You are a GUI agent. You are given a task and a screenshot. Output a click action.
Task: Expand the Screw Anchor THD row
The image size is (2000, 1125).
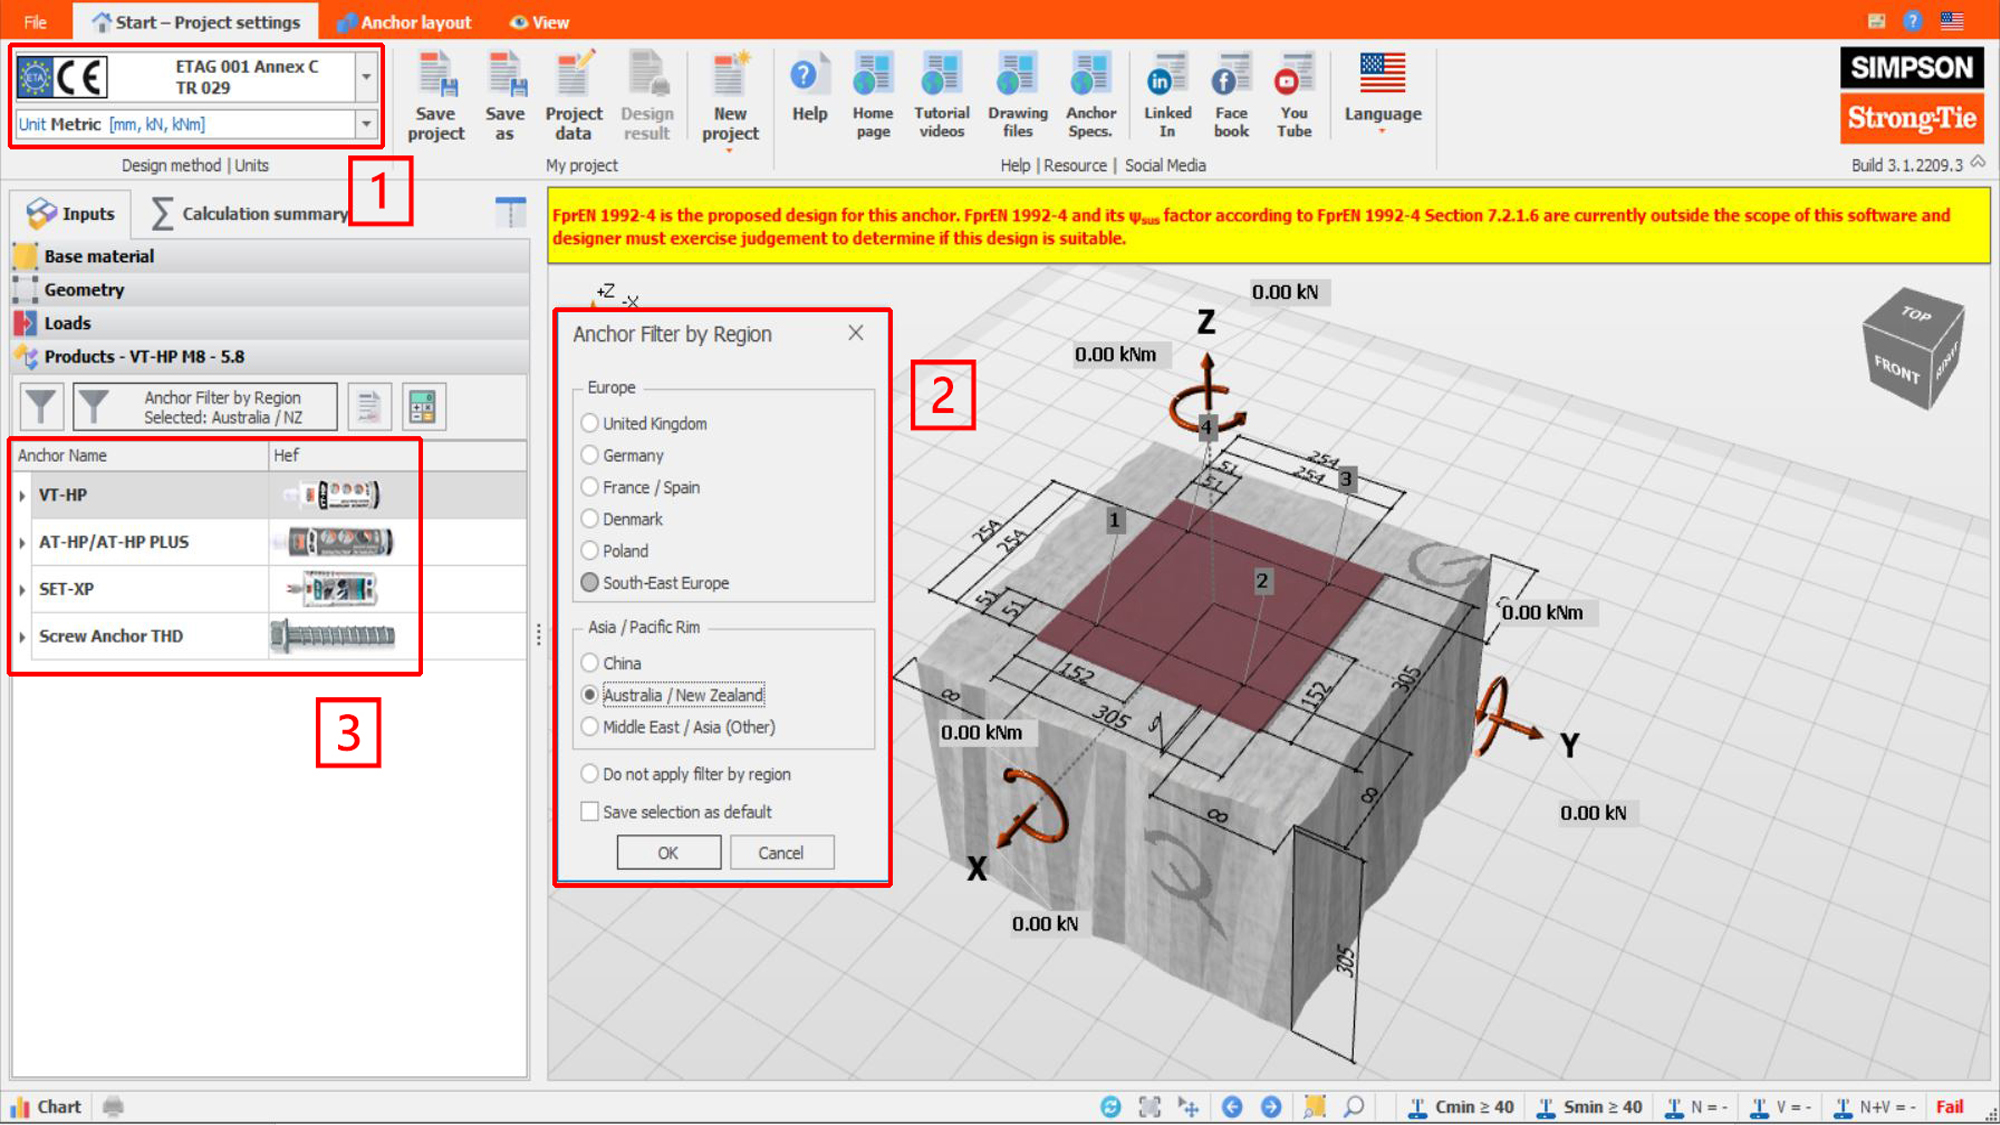(22, 637)
